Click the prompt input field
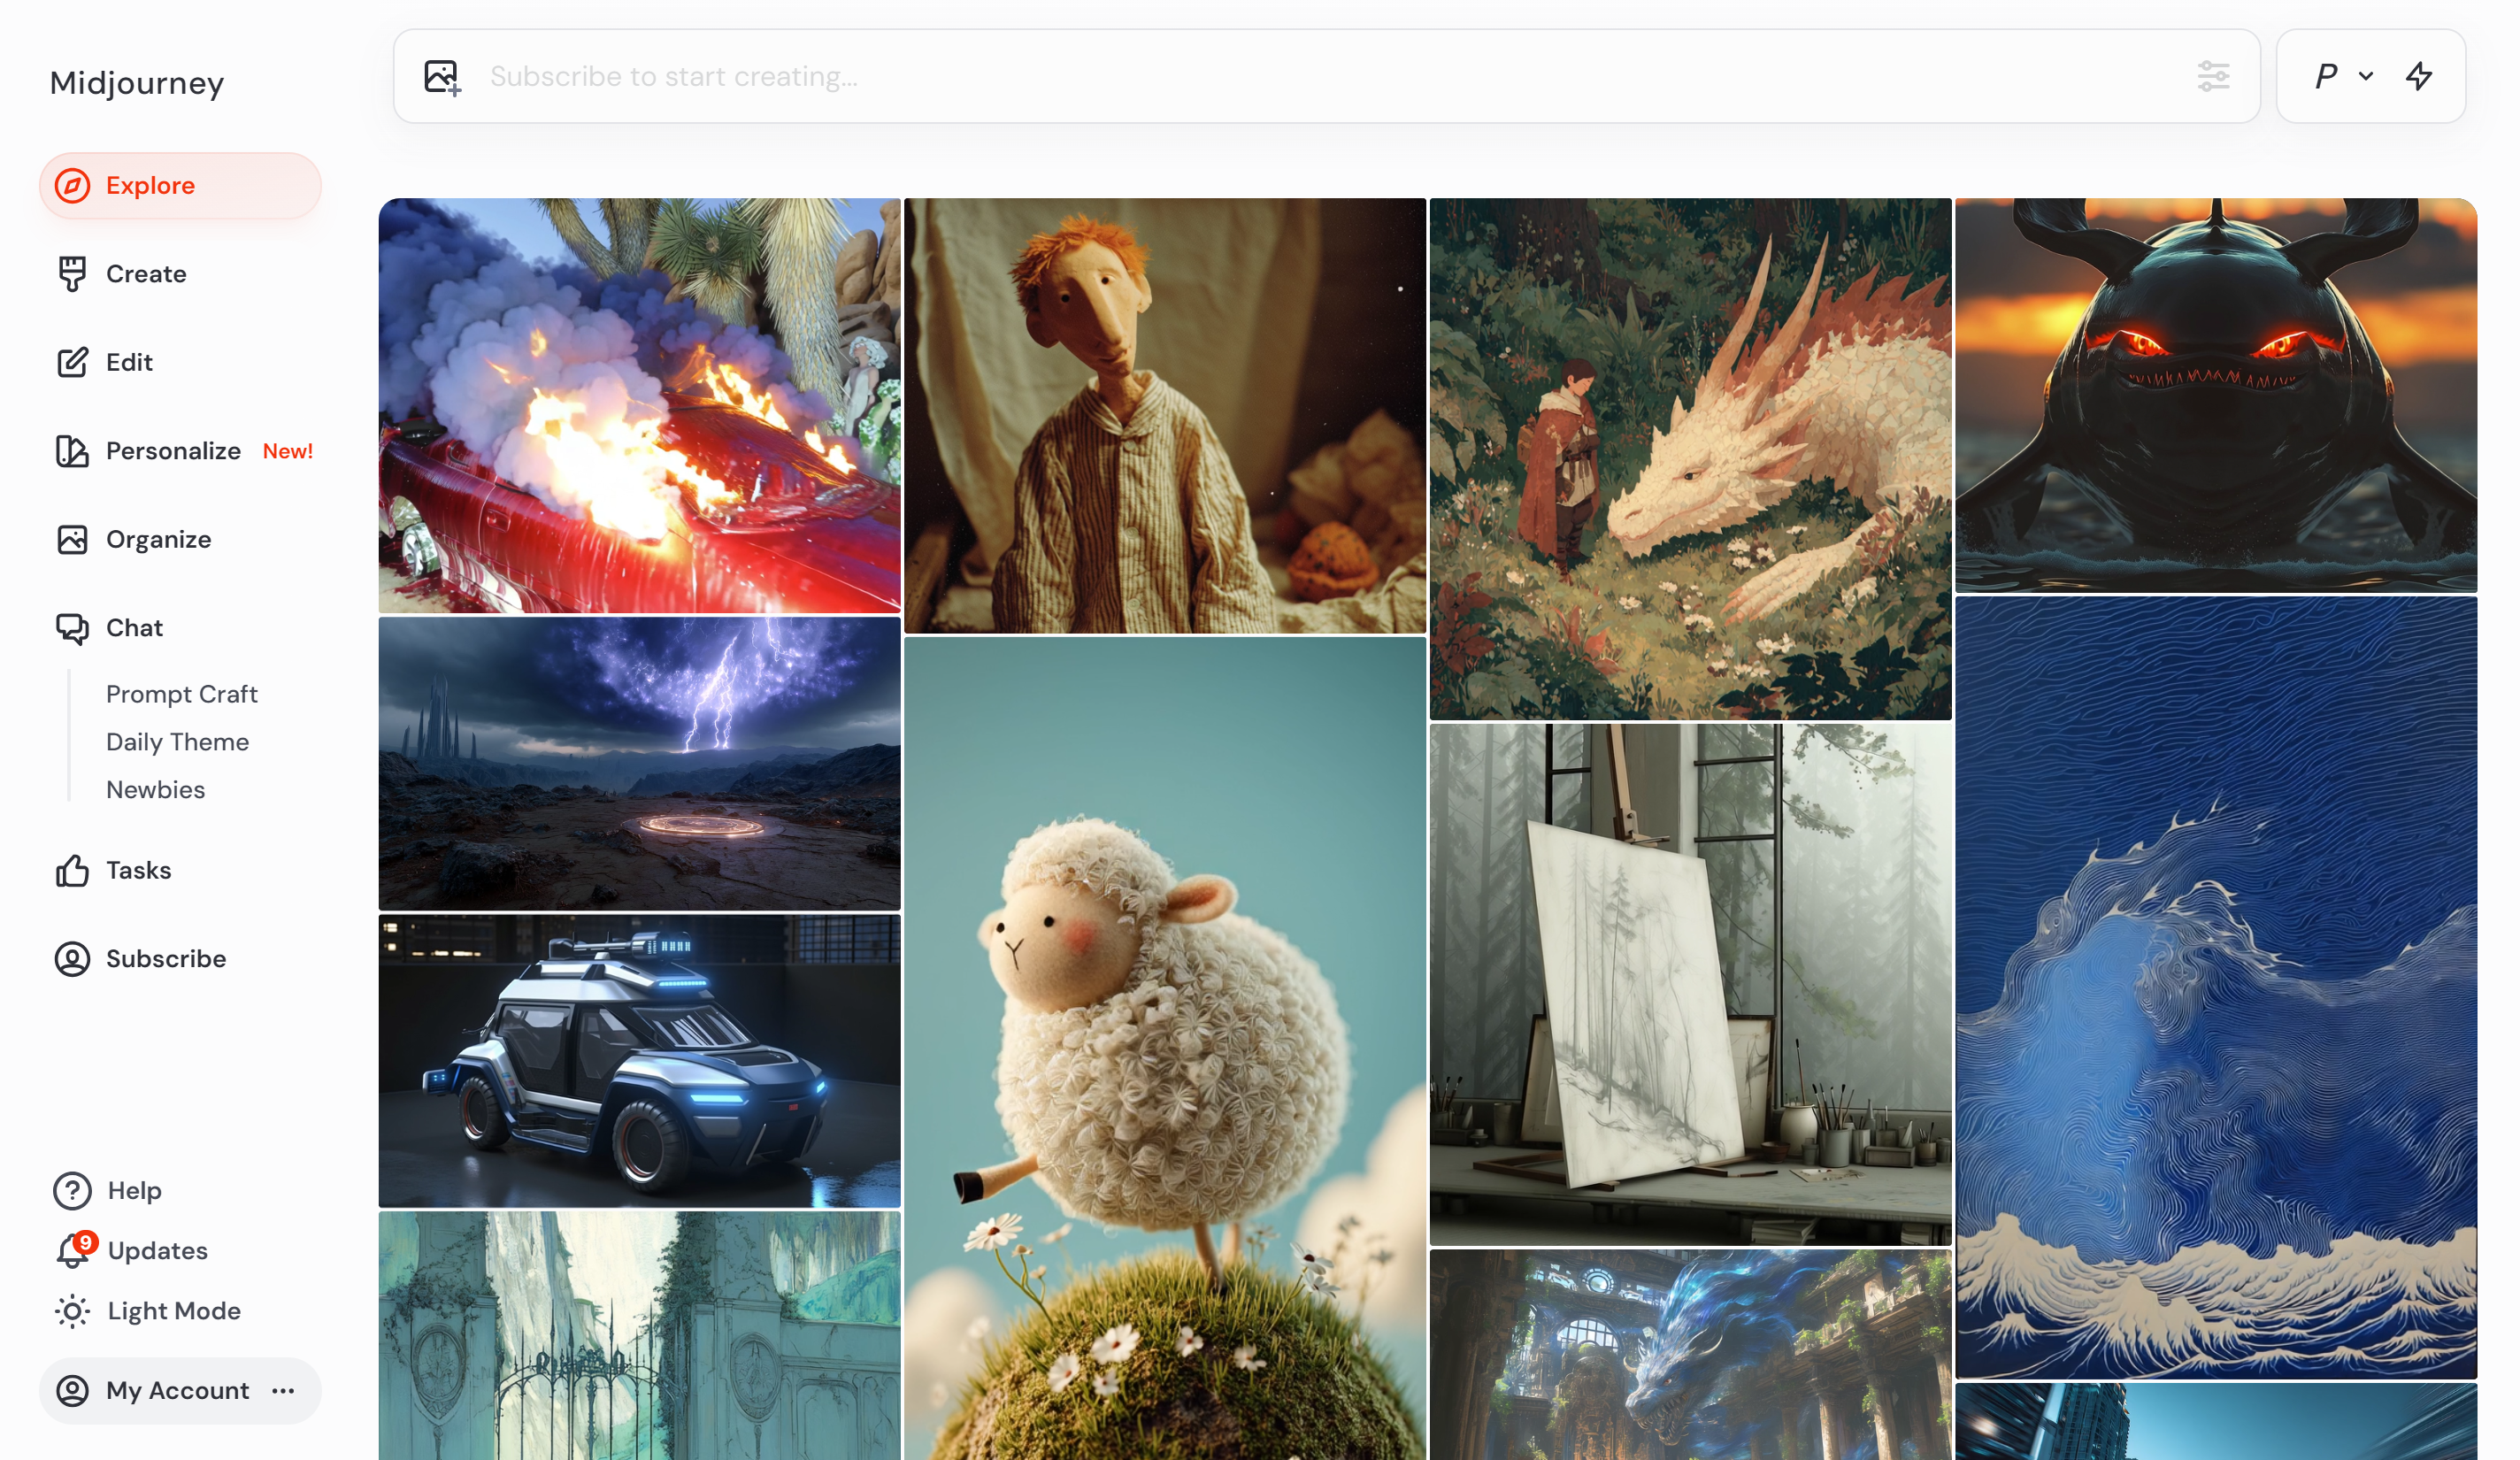2520x1460 pixels. [x=1300, y=77]
